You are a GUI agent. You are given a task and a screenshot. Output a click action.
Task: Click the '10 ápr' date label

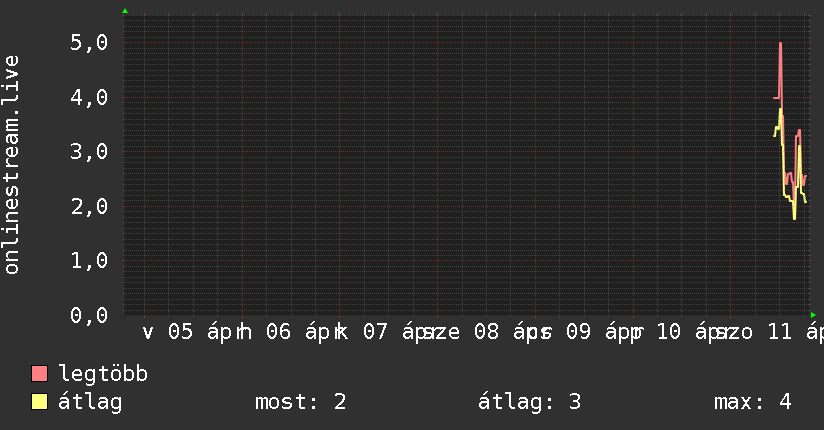pyautogui.click(x=689, y=332)
